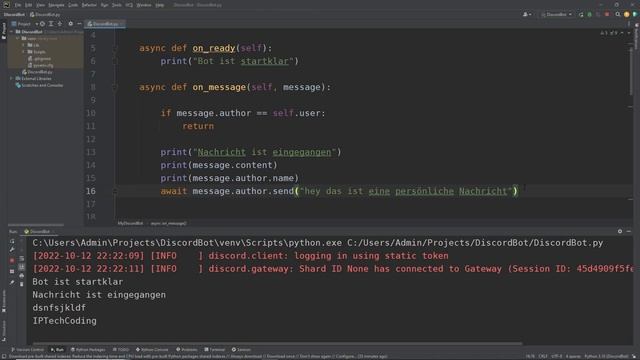Image resolution: width=640 pixels, height=360 pixels.
Task: Select DiscordBot.py in project tree
Action: (x=37, y=72)
